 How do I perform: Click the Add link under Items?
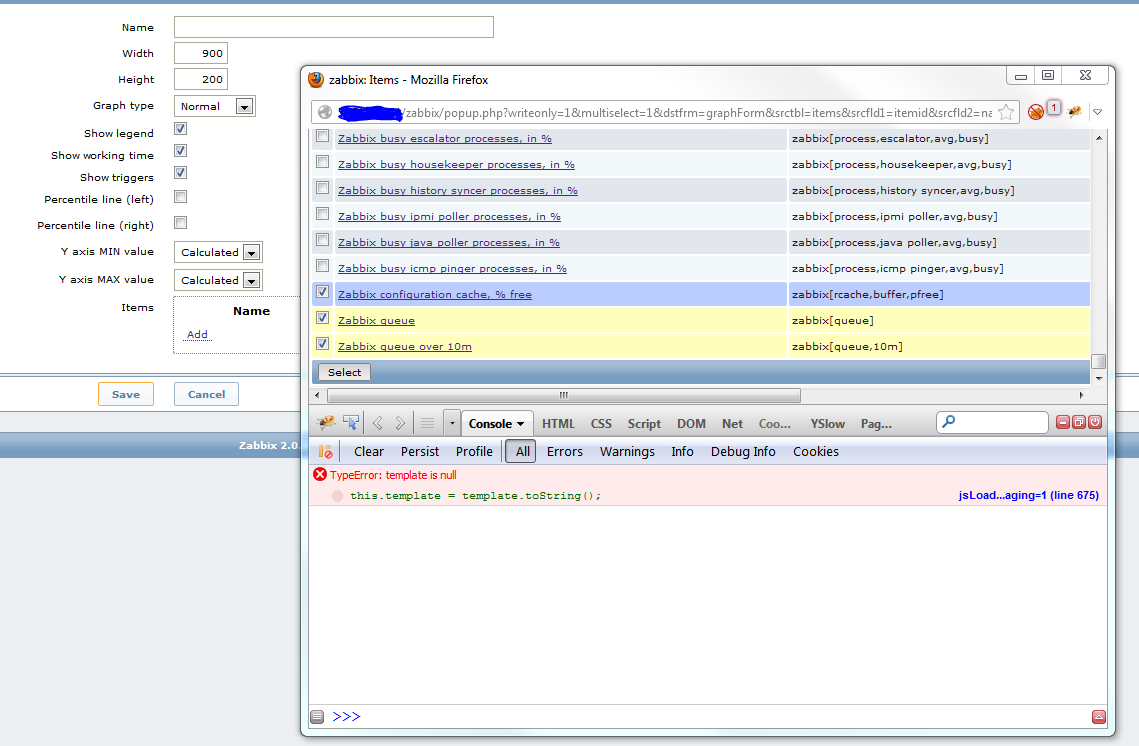(x=198, y=334)
